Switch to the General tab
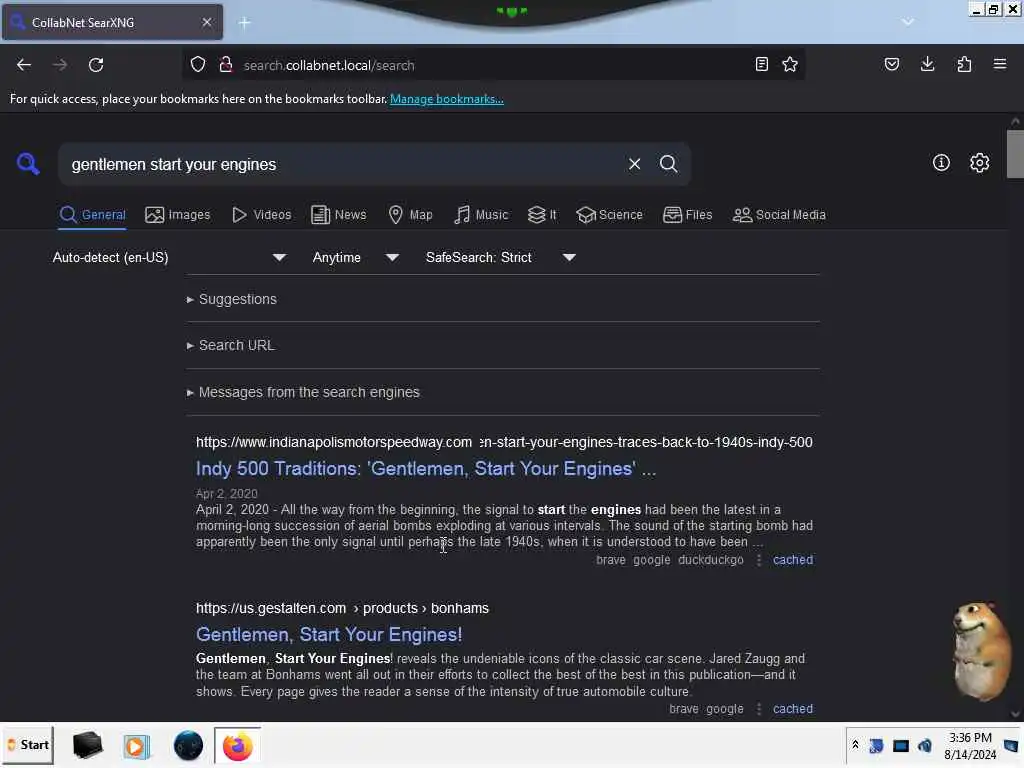 click(93, 215)
